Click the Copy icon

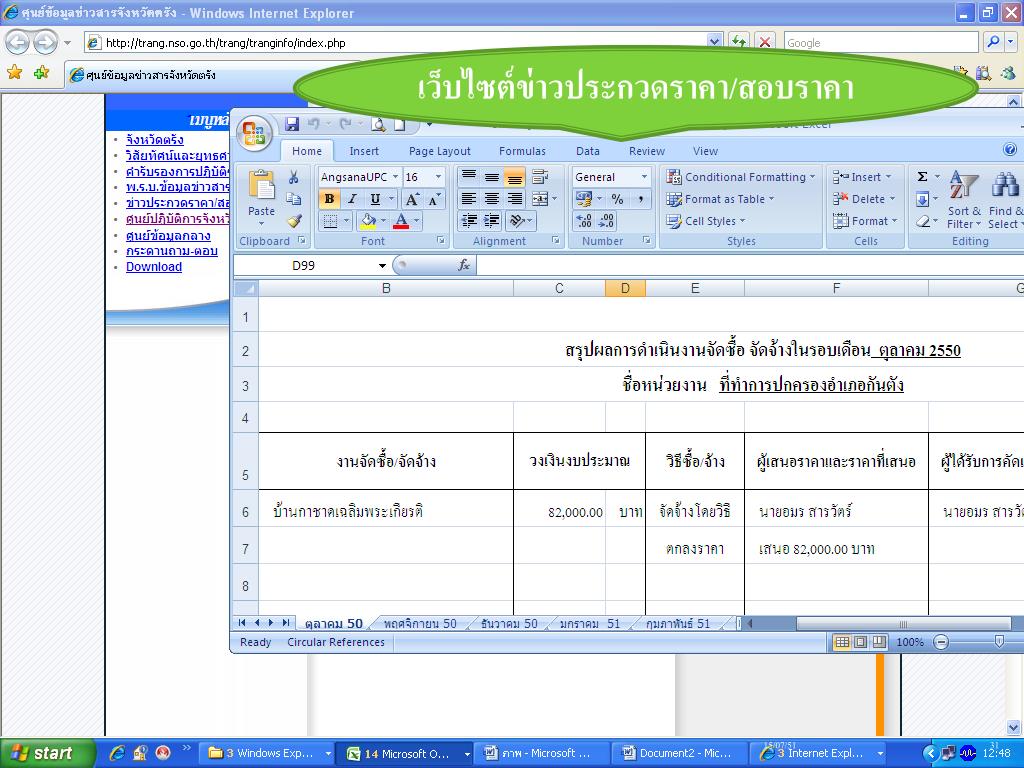[x=294, y=199]
